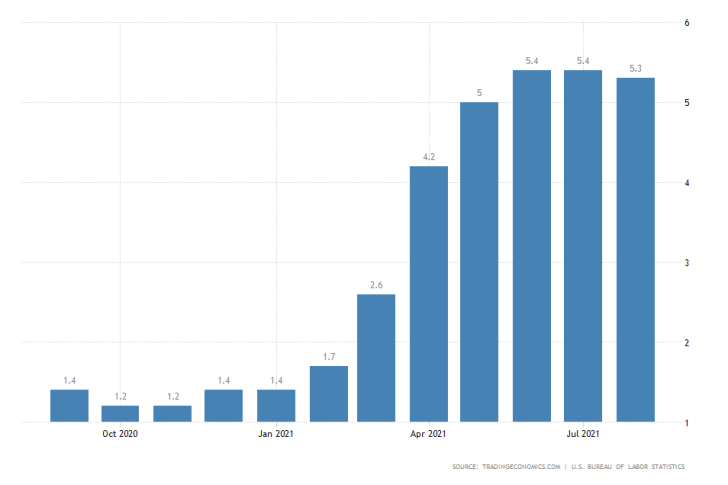Select the 5.4 bar above Jul 2021

click(583, 246)
